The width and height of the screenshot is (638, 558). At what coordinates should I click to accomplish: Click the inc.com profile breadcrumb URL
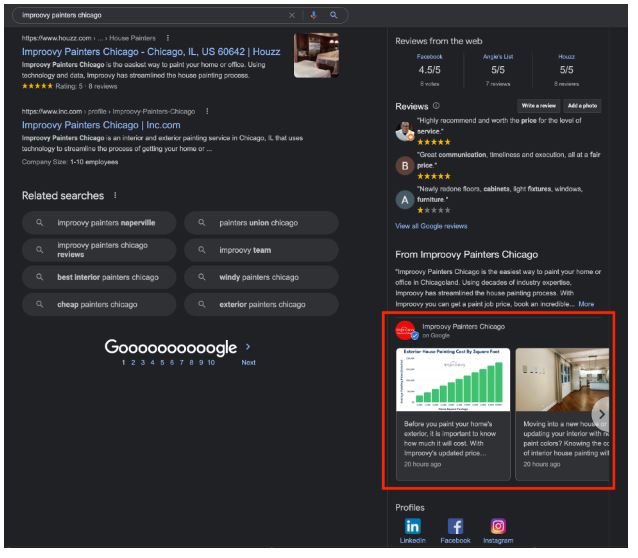(109, 112)
